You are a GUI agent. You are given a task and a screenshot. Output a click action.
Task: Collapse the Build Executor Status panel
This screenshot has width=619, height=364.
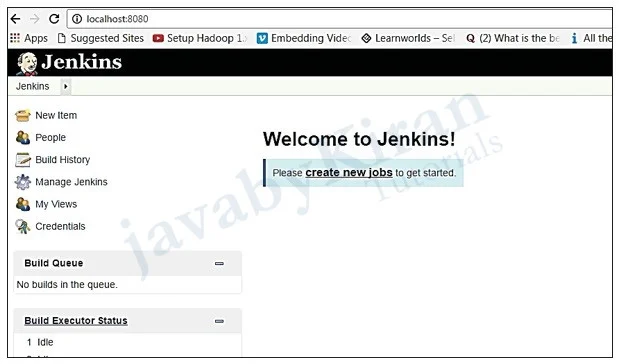coord(219,321)
